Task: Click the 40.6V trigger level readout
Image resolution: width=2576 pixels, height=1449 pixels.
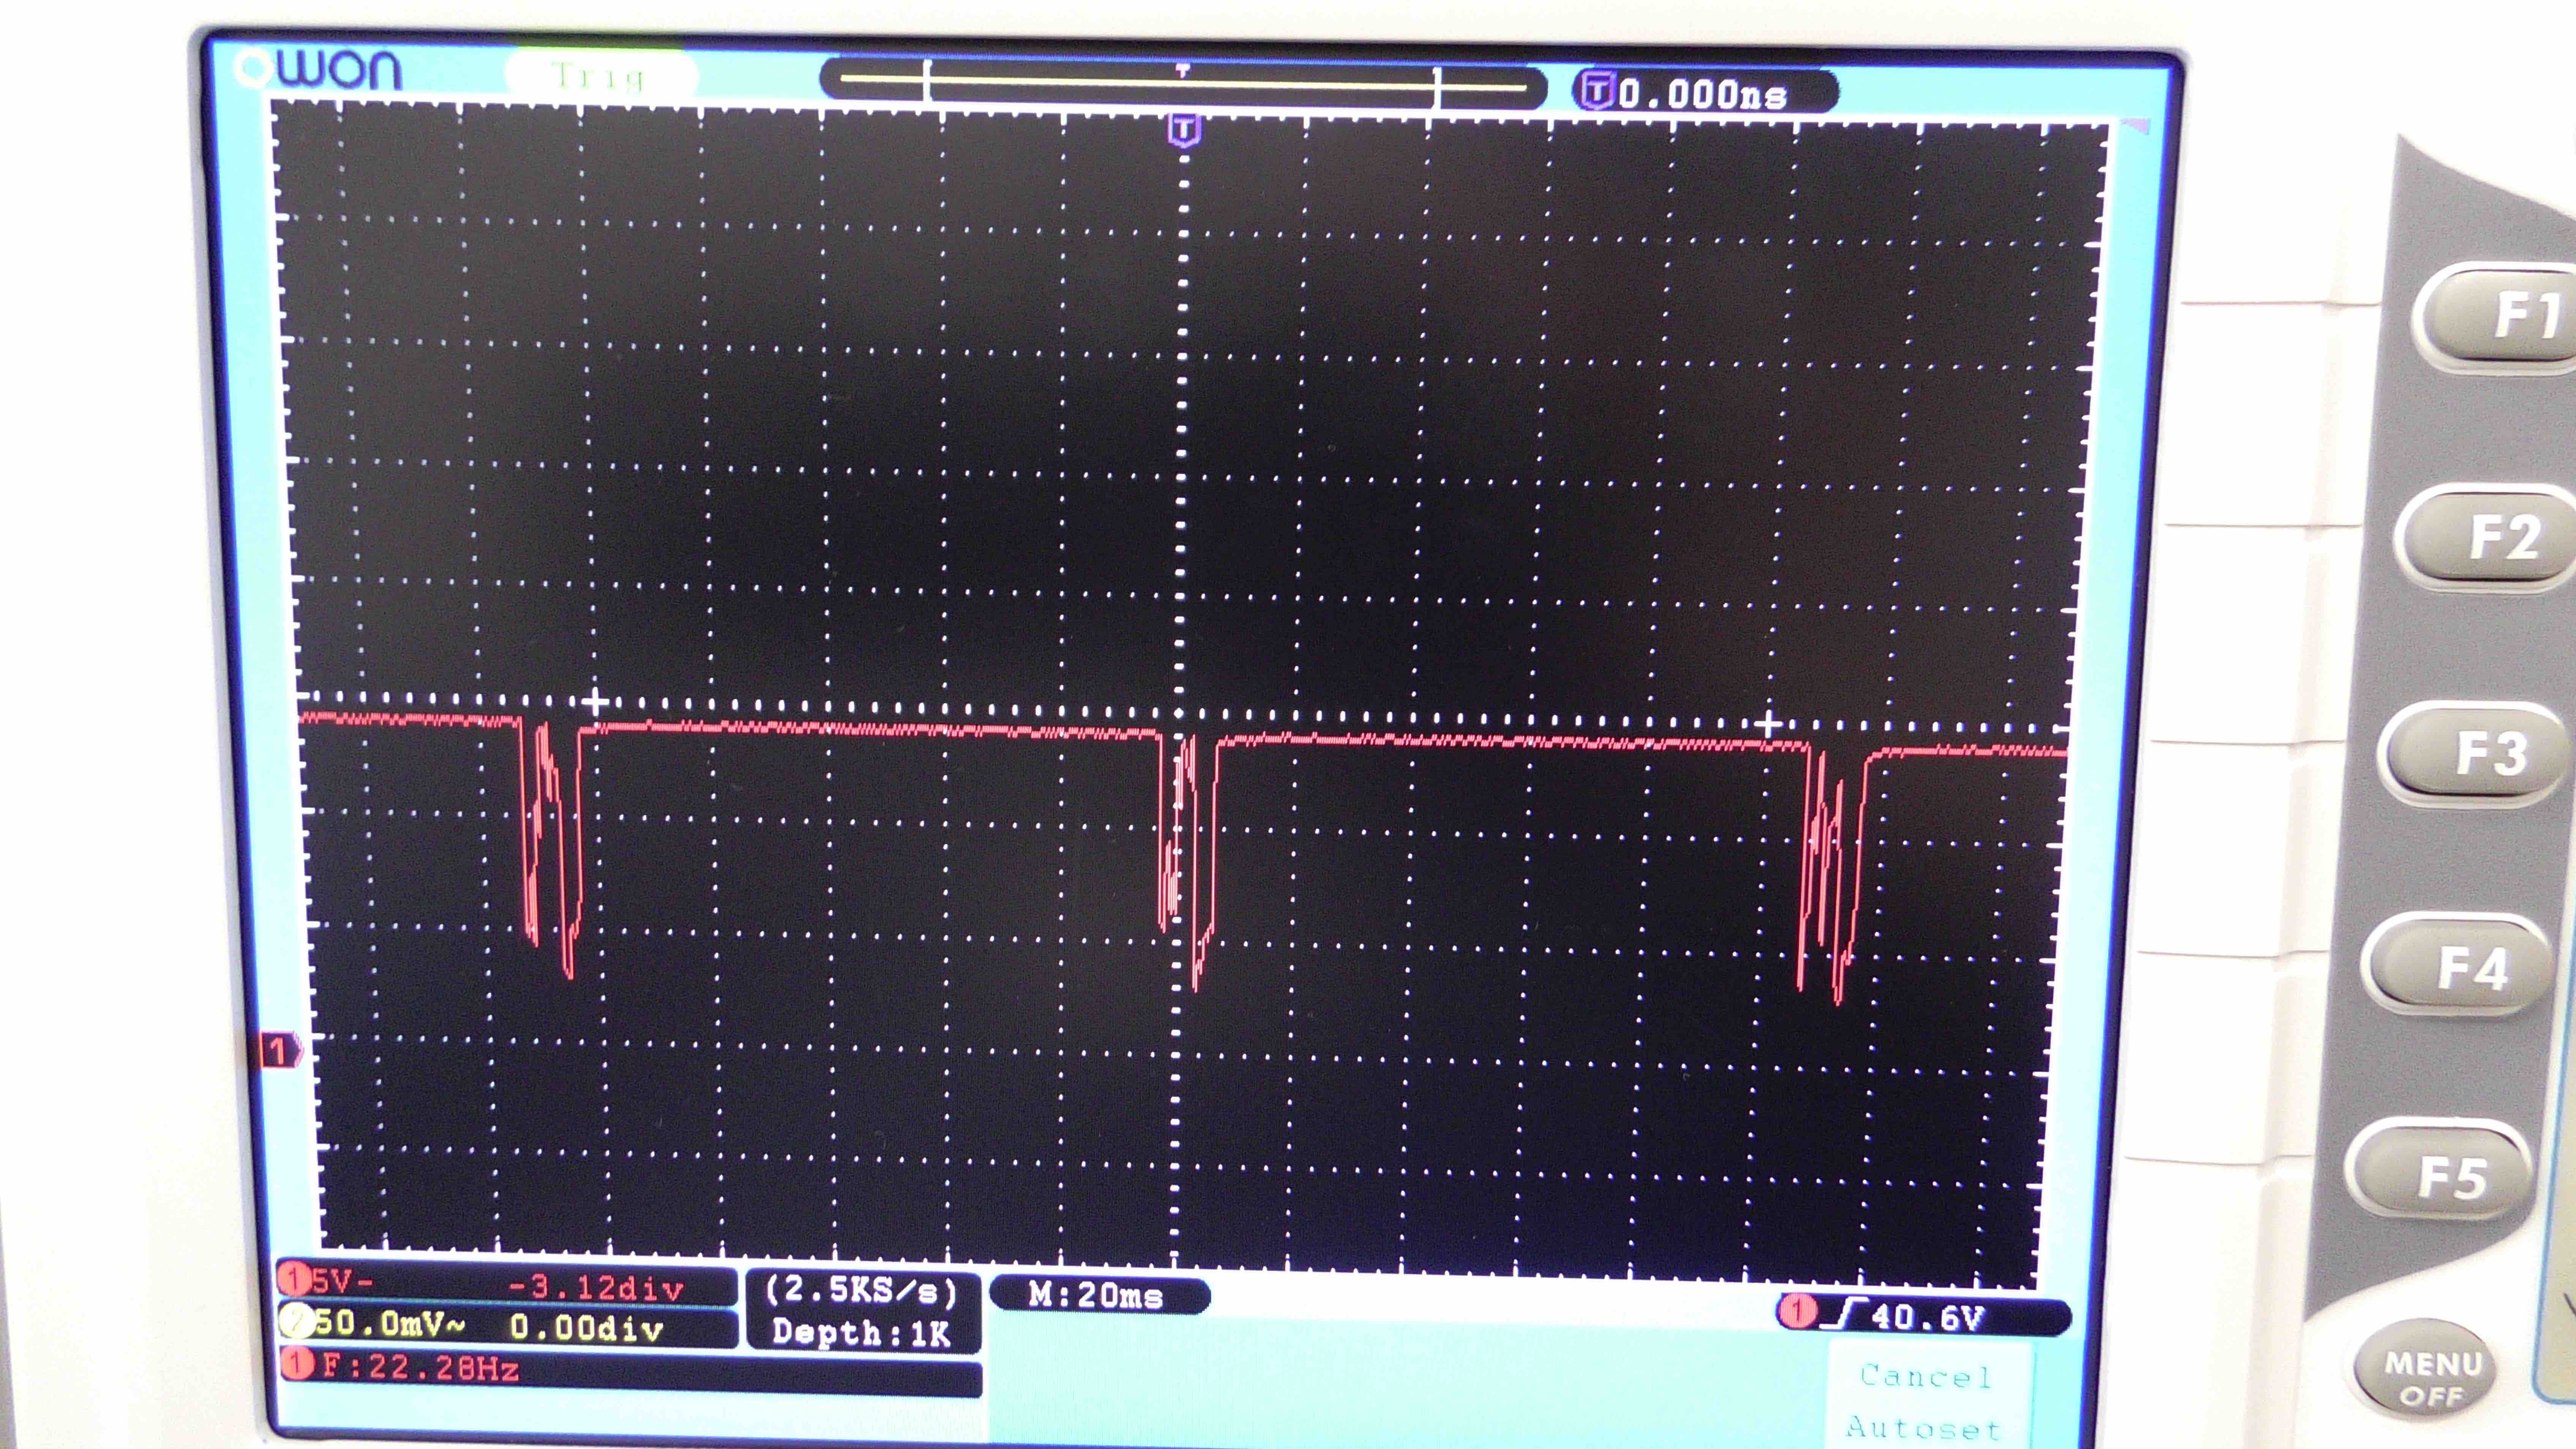Action: (x=1927, y=1316)
